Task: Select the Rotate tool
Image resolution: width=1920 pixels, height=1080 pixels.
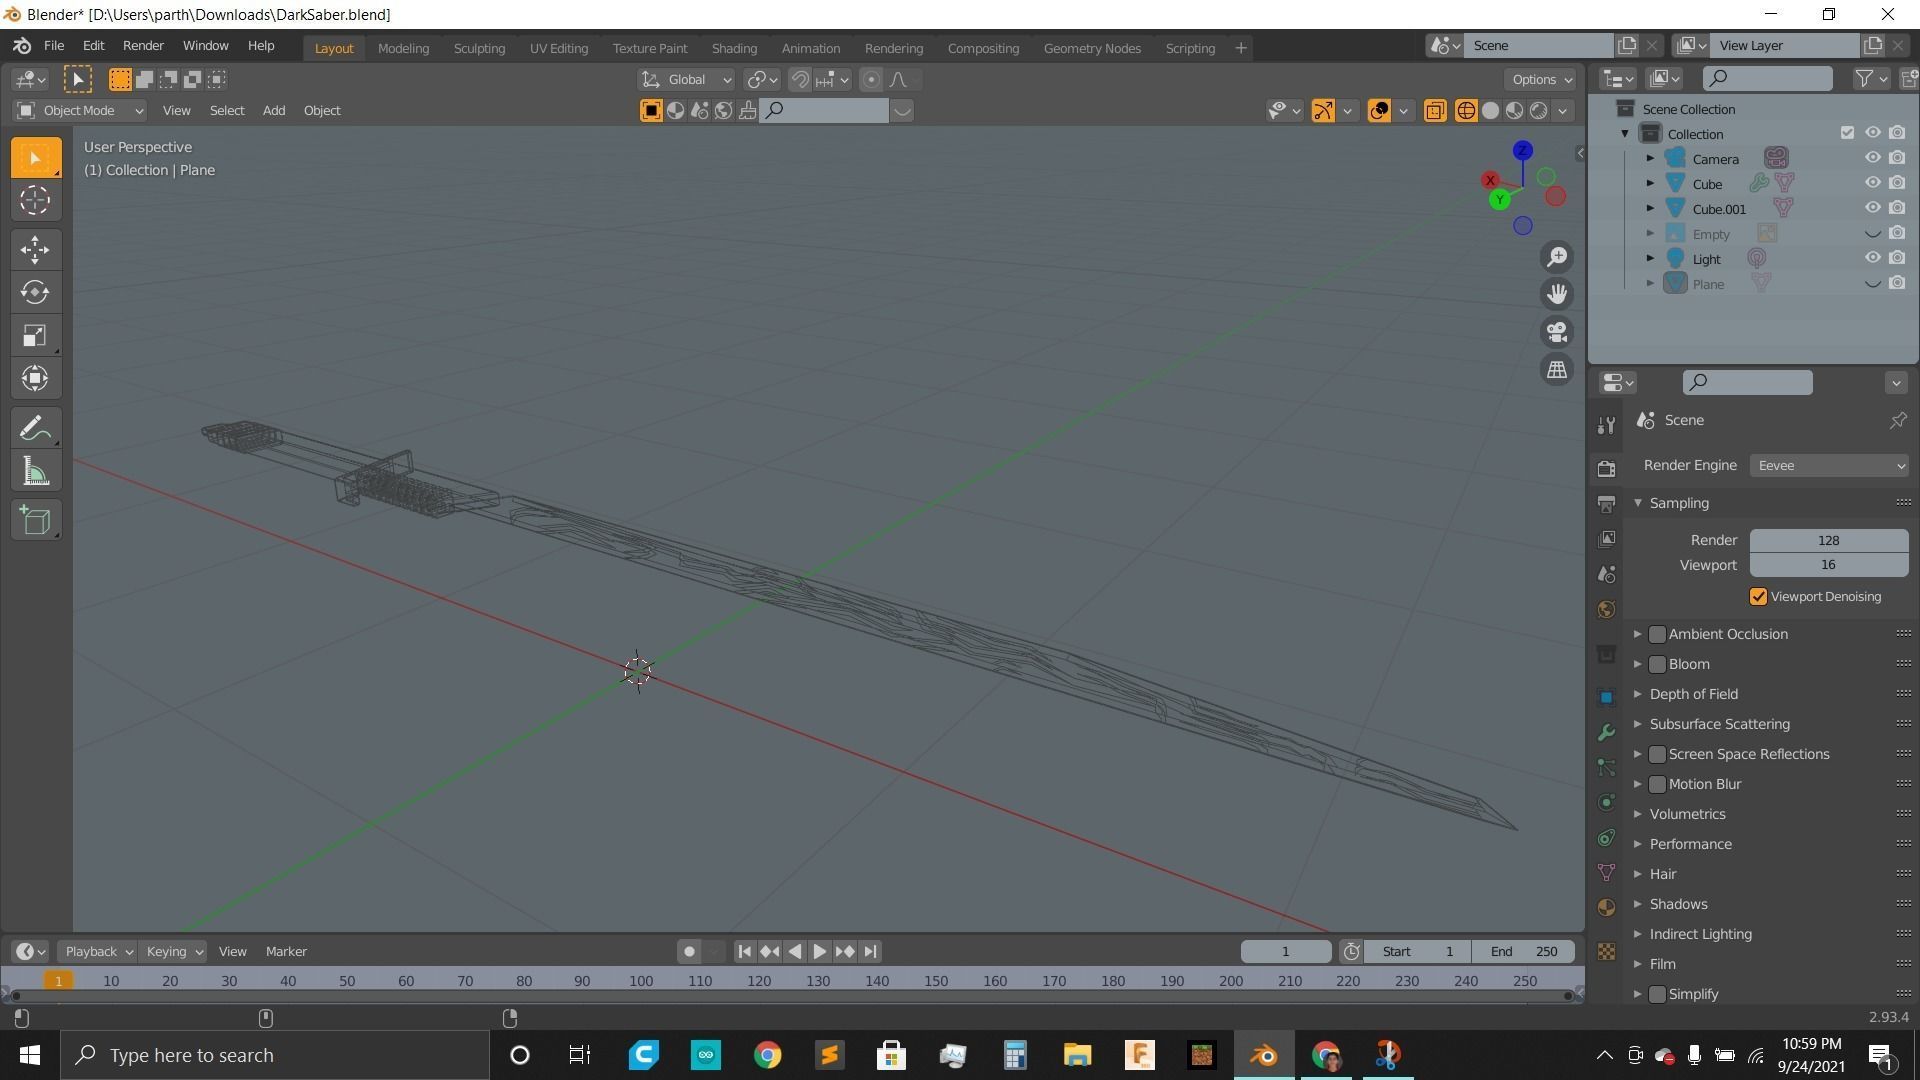Action: pos(35,292)
